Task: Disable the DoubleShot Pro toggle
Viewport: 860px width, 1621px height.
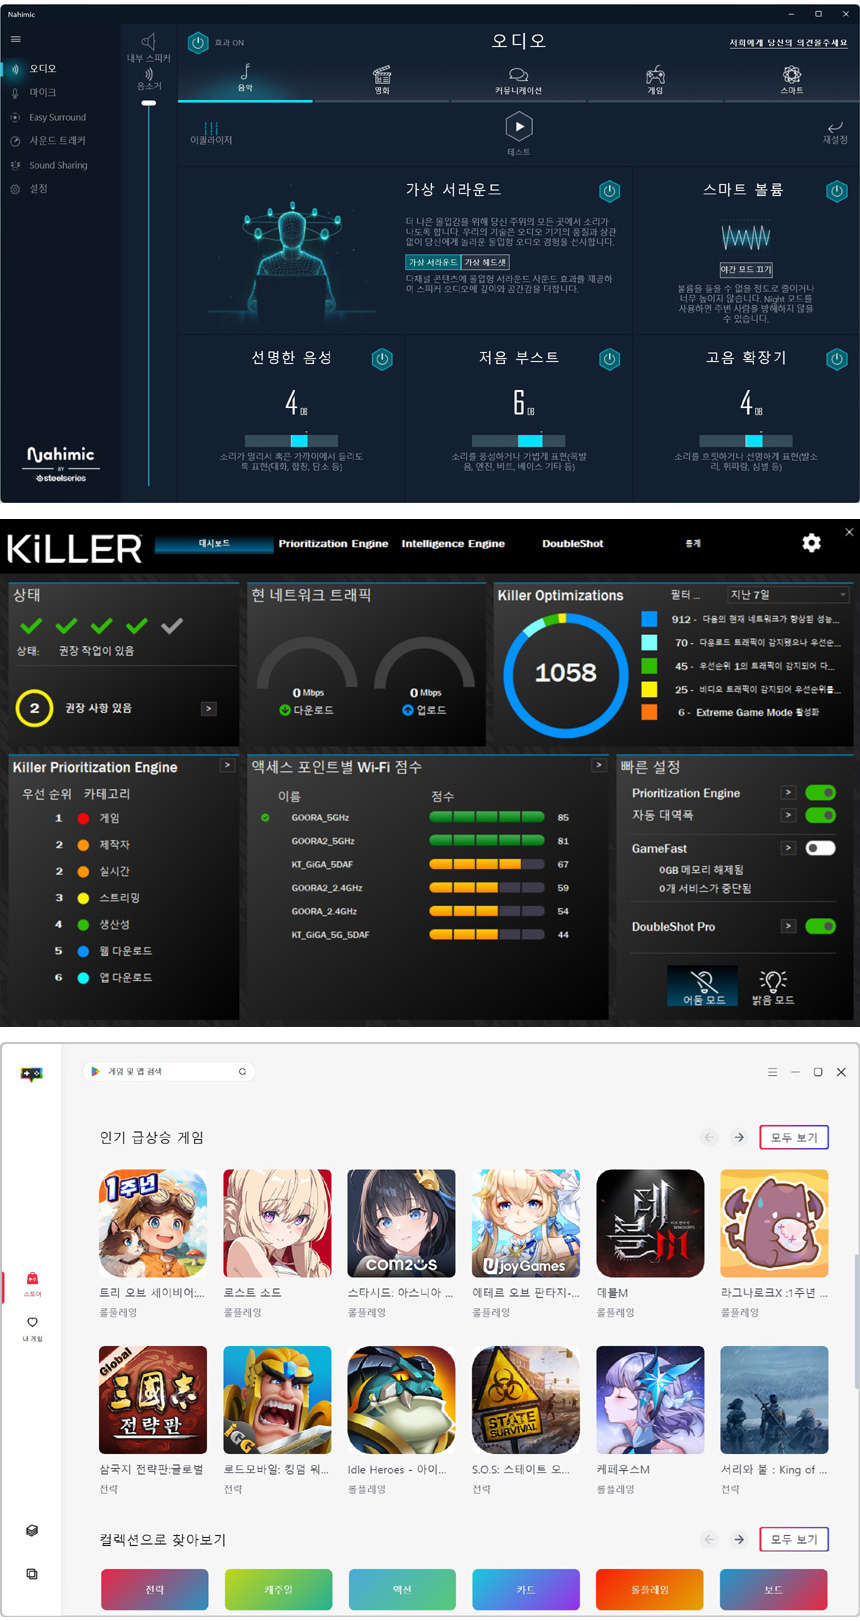Action: [x=820, y=926]
